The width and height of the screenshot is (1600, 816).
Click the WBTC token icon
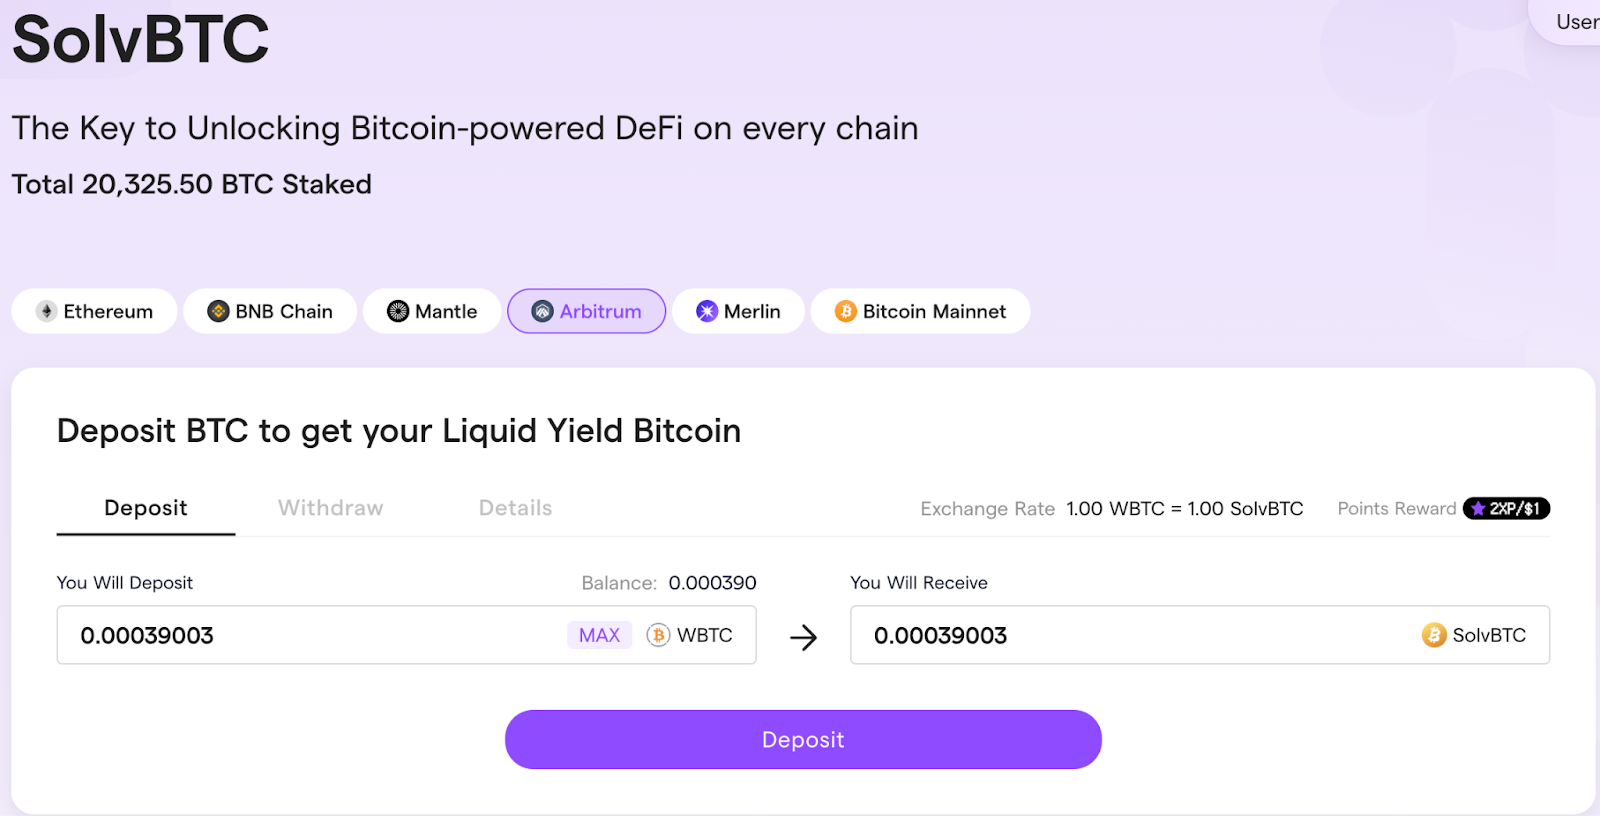point(658,635)
